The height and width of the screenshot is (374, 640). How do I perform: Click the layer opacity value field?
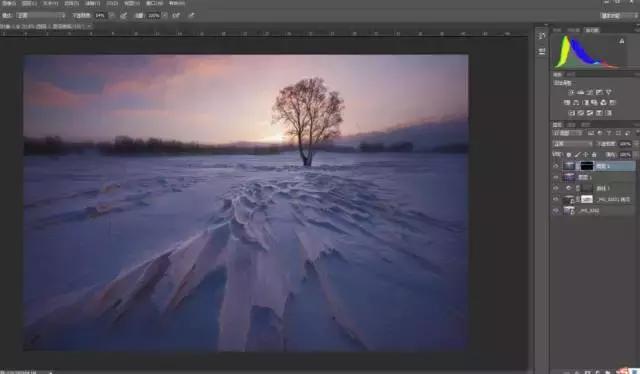coord(624,144)
